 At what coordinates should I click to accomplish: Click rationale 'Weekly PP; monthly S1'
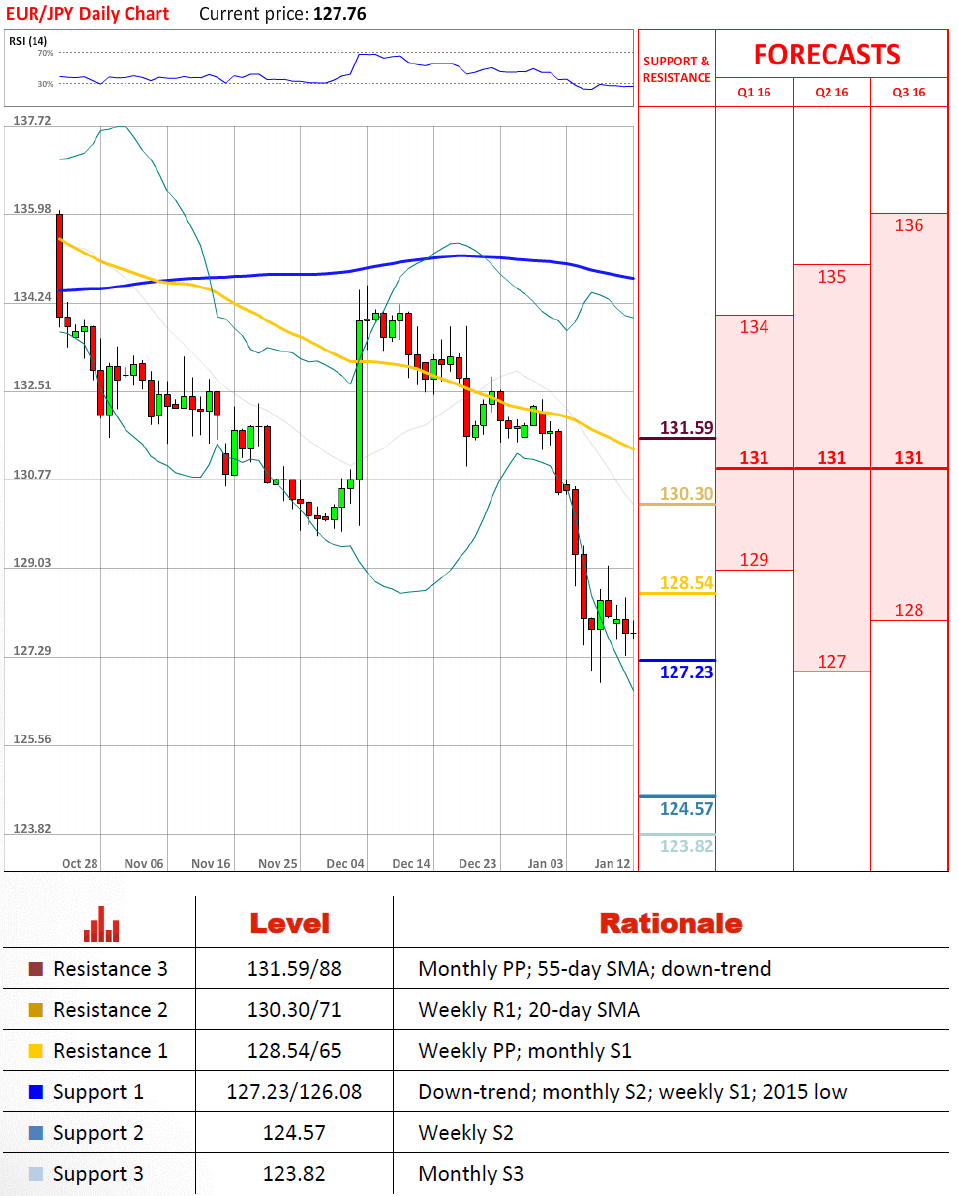pos(525,1051)
